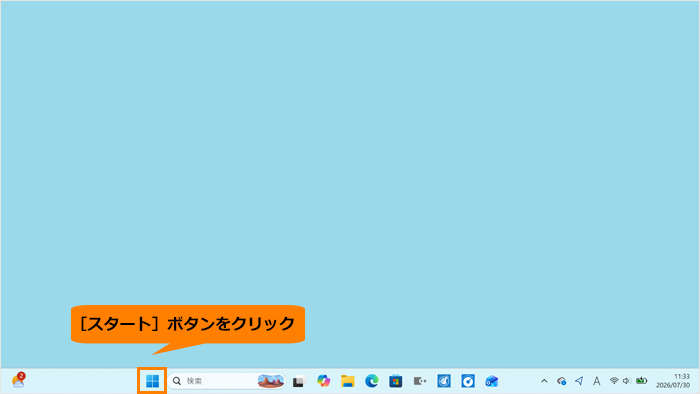Viewport: 700px width, 394px height.
Task: Open the OneDrive cloud tray icon
Action: tap(562, 381)
